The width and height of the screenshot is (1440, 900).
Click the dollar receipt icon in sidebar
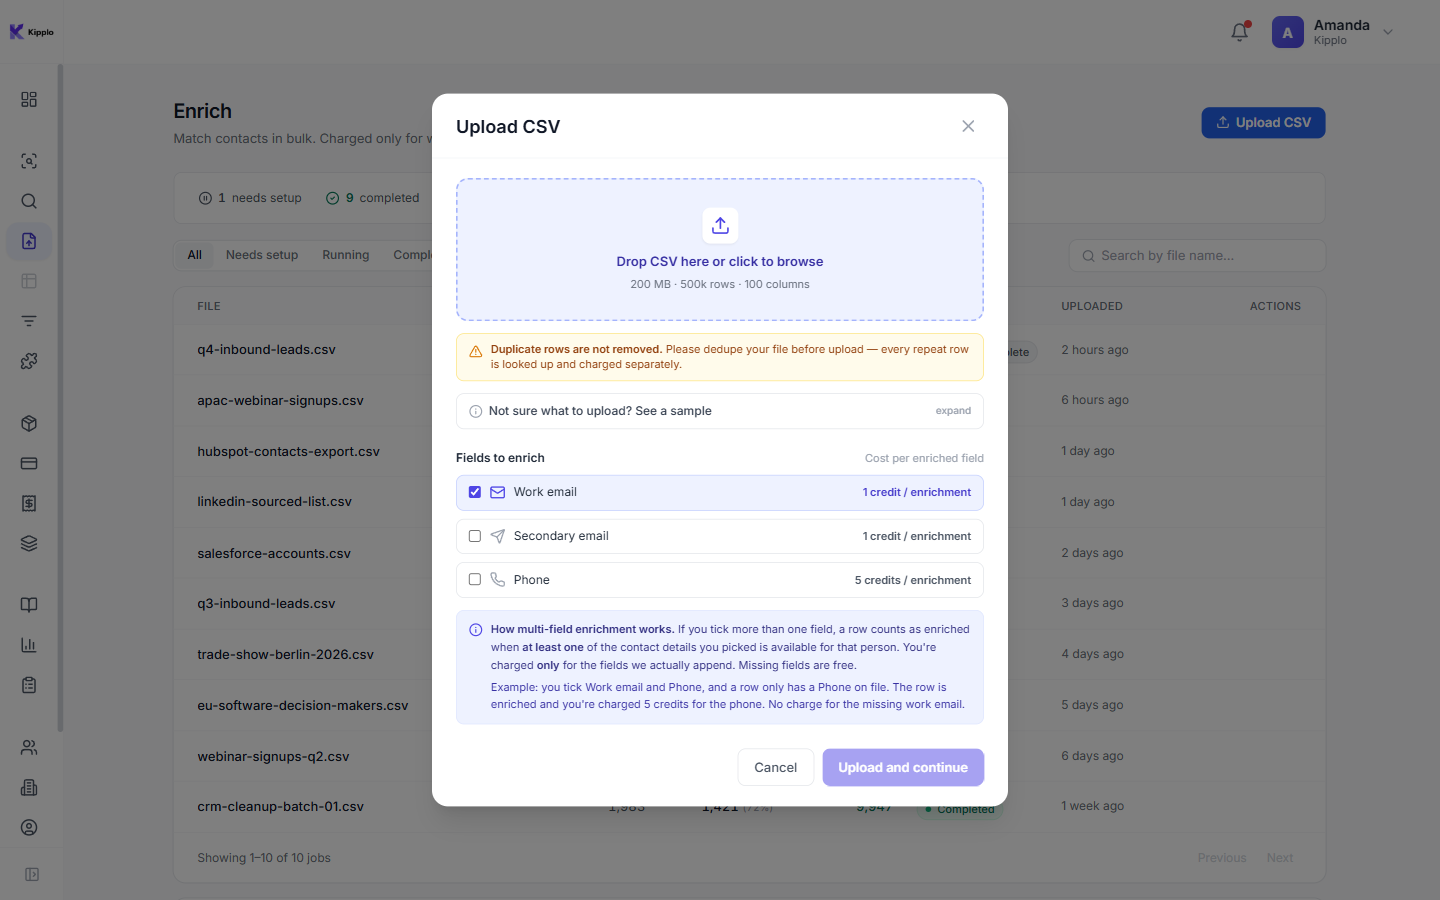tap(29, 503)
